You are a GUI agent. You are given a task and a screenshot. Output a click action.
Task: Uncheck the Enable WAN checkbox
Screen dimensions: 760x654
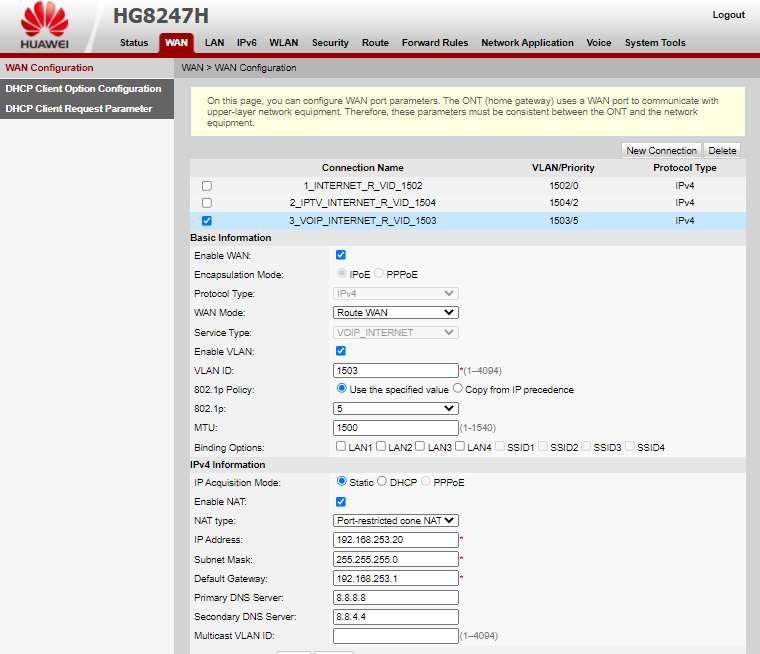341,256
